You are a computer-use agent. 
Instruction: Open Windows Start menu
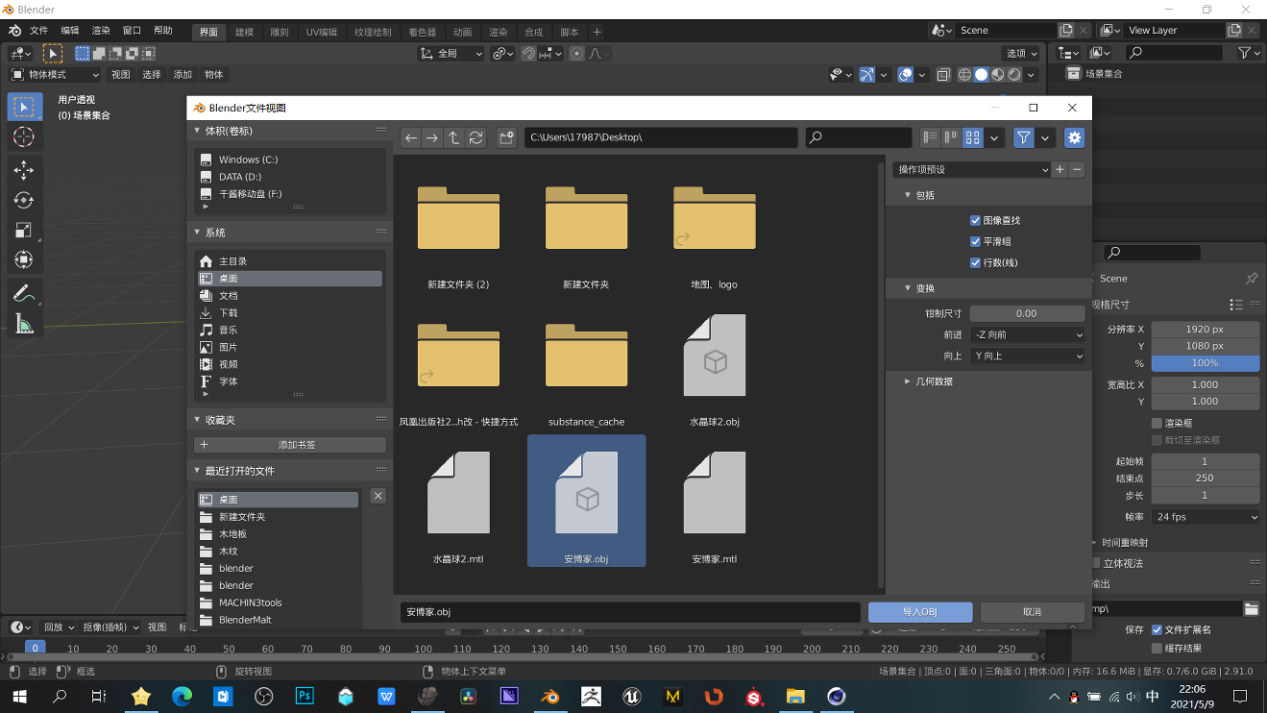coord(19,697)
